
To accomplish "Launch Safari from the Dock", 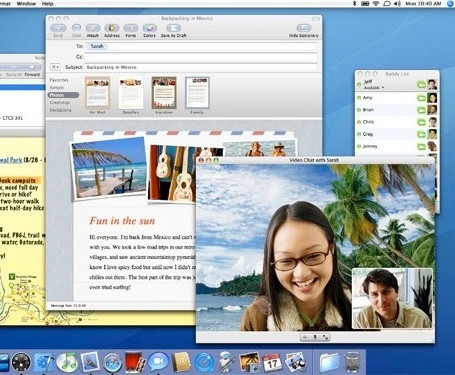I will 112,363.
